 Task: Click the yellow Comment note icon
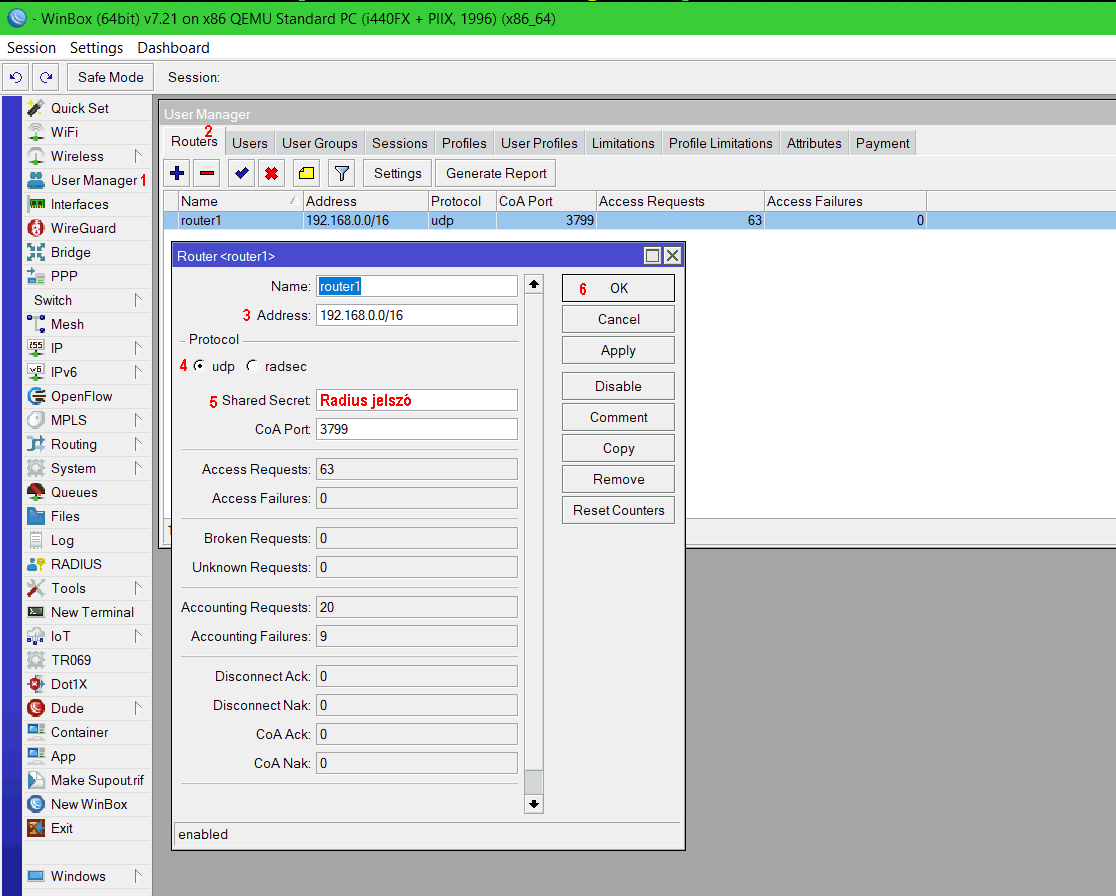pos(306,173)
